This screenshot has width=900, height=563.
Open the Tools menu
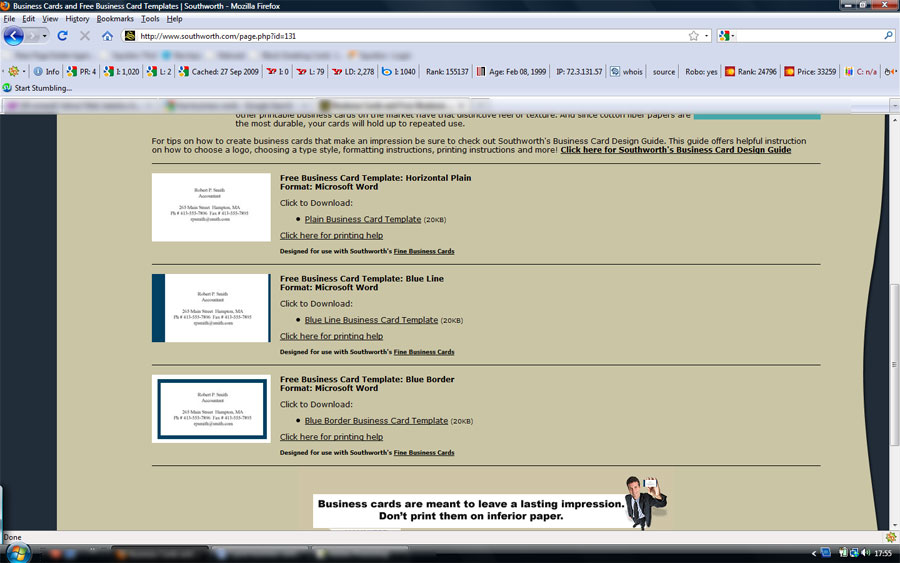(150, 18)
